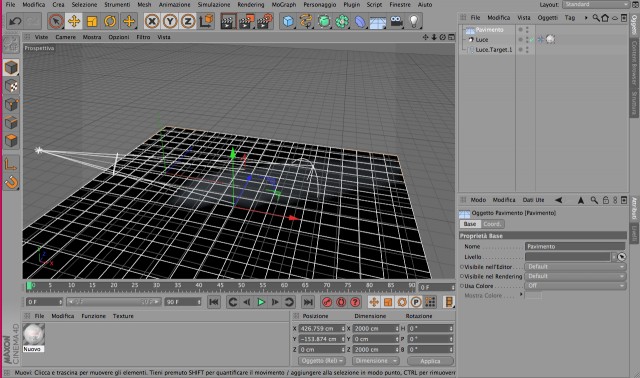Toggle the Y axis lock

click(x=170, y=21)
